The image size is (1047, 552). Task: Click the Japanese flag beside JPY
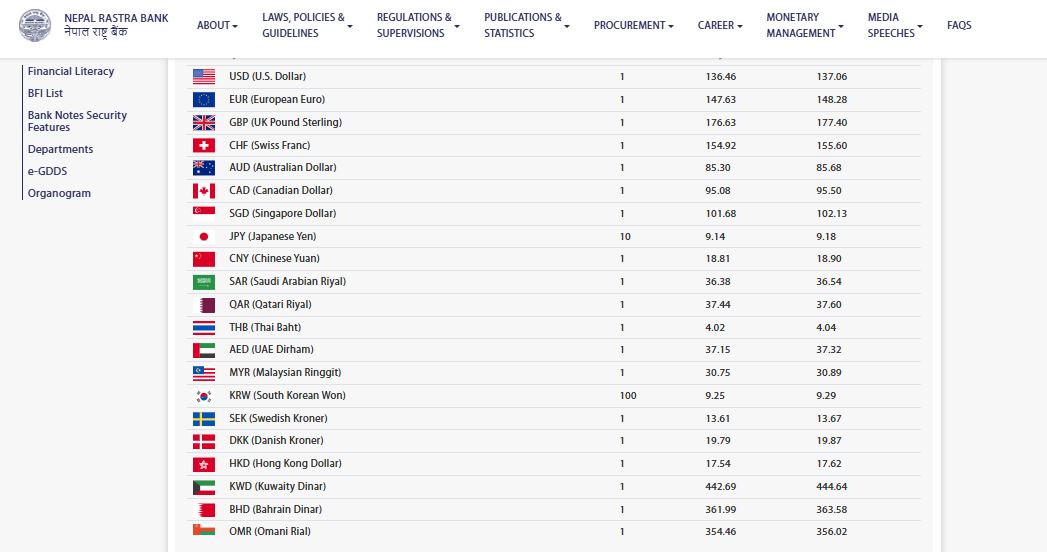coord(204,236)
